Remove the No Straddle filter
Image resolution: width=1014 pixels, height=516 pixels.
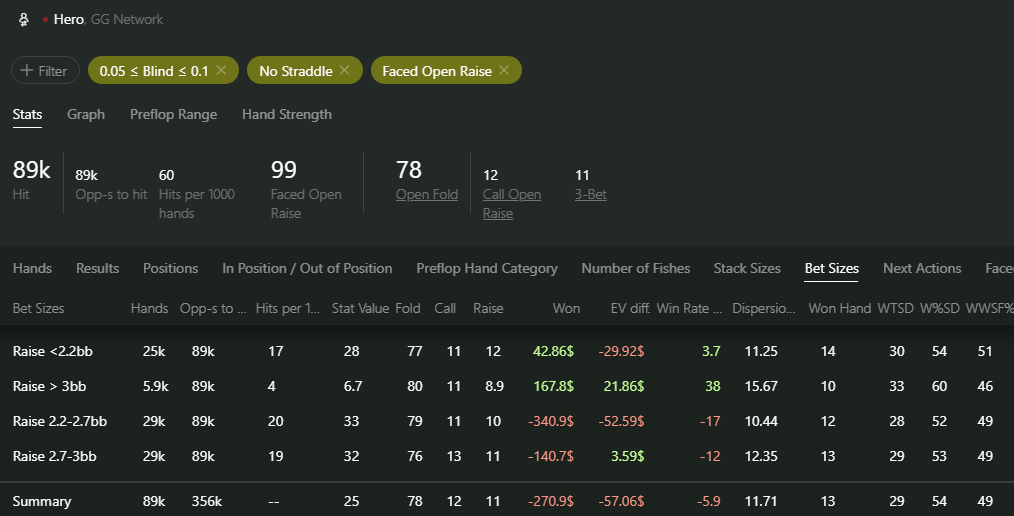345,70
